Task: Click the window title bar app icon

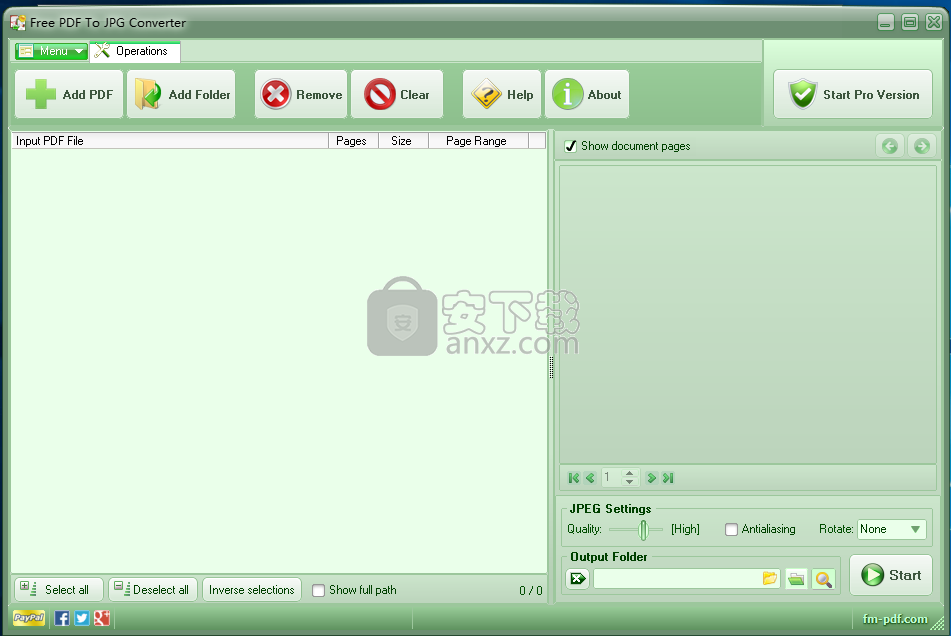Action: 18,22
